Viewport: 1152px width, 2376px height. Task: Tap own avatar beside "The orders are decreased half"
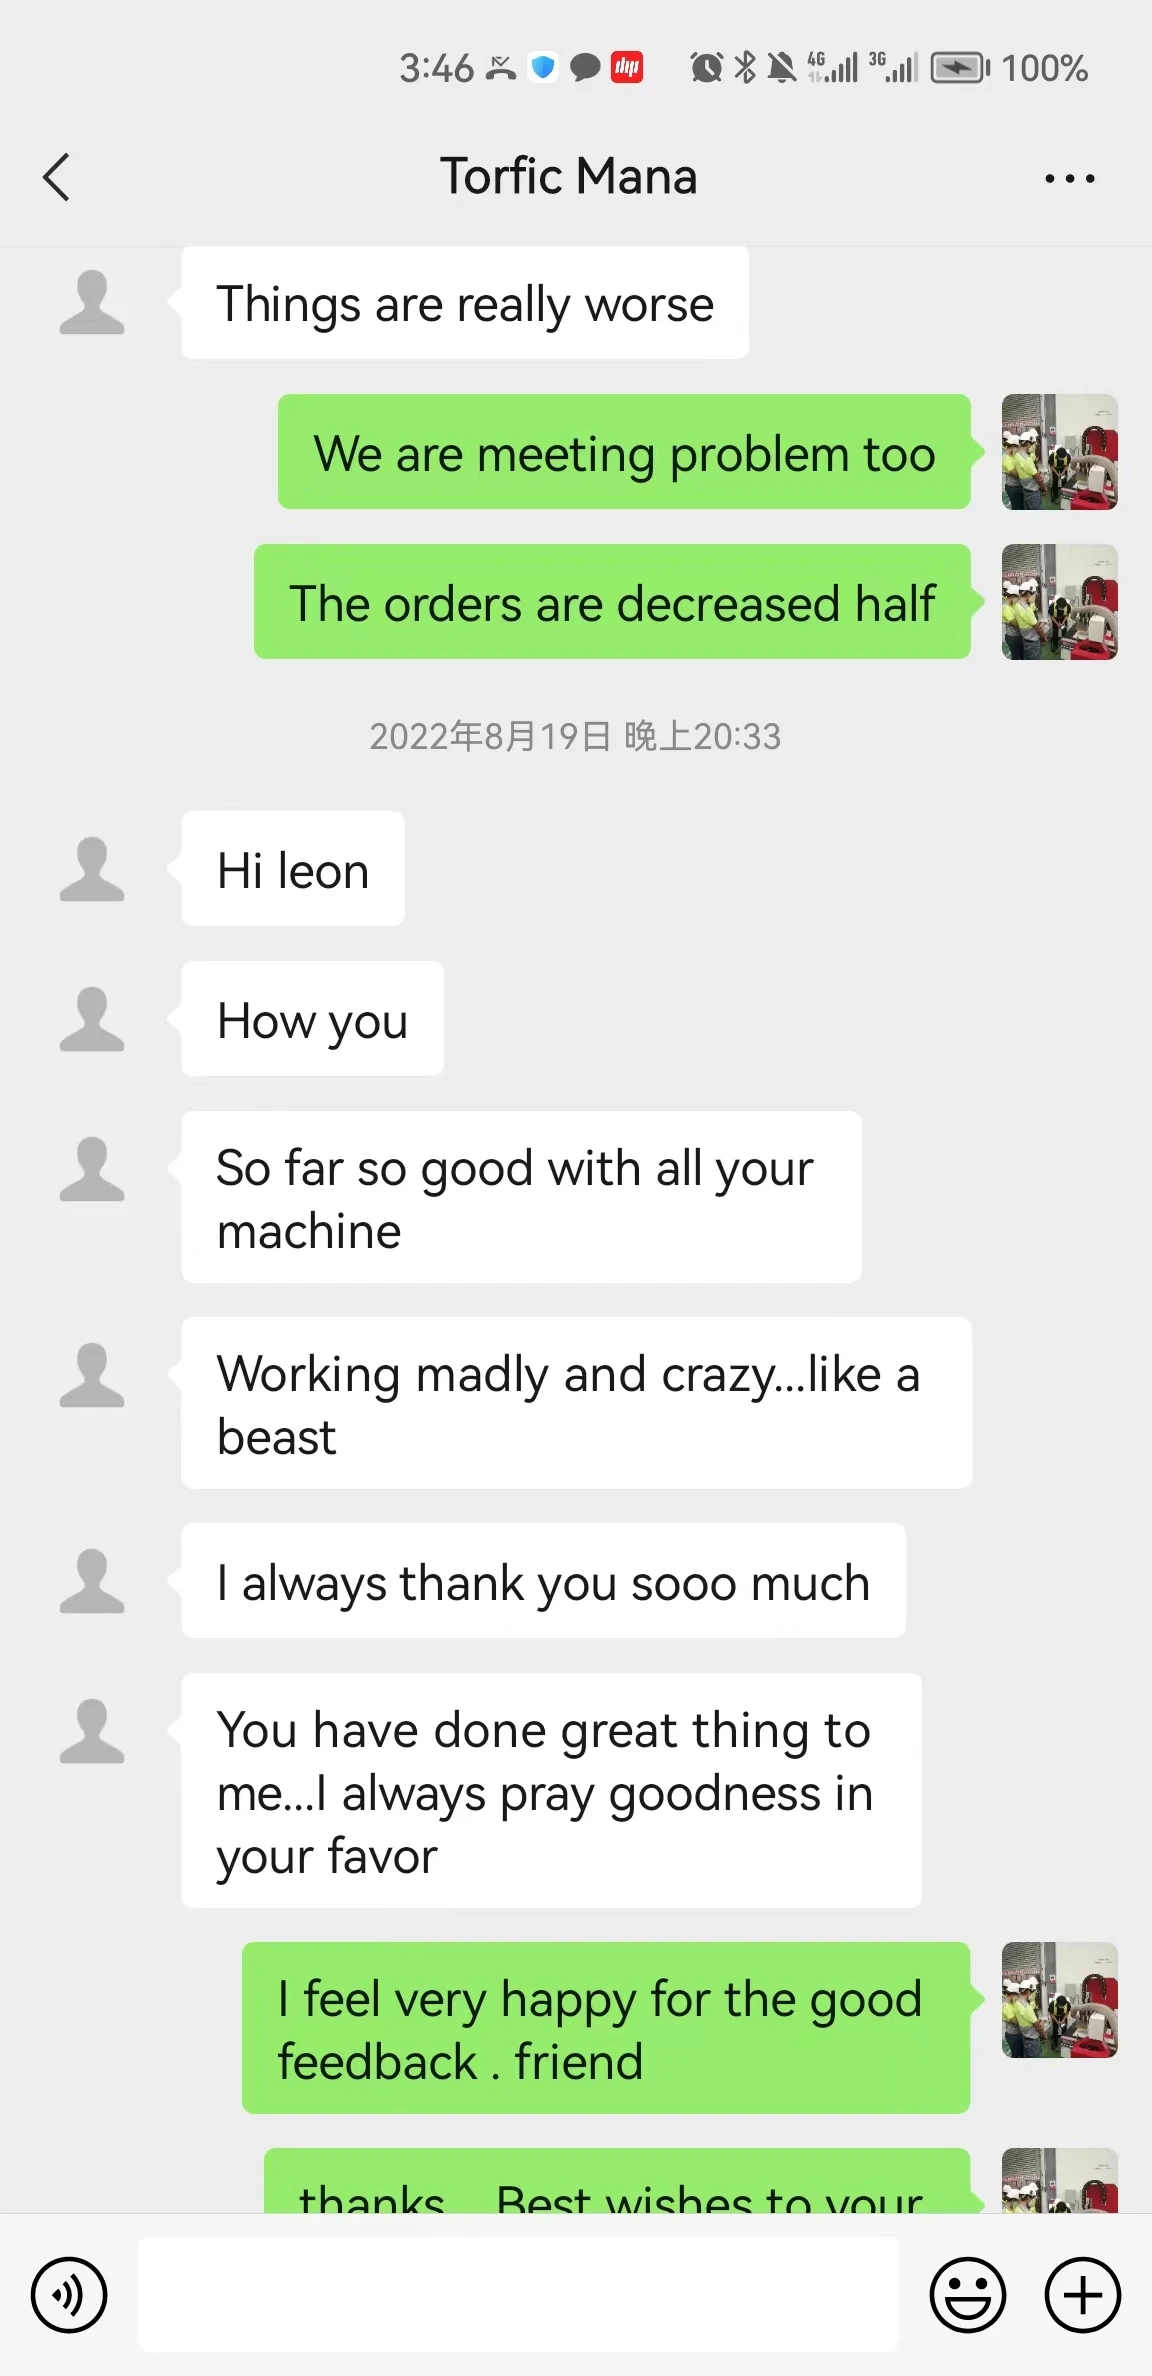click(1059, 602)
